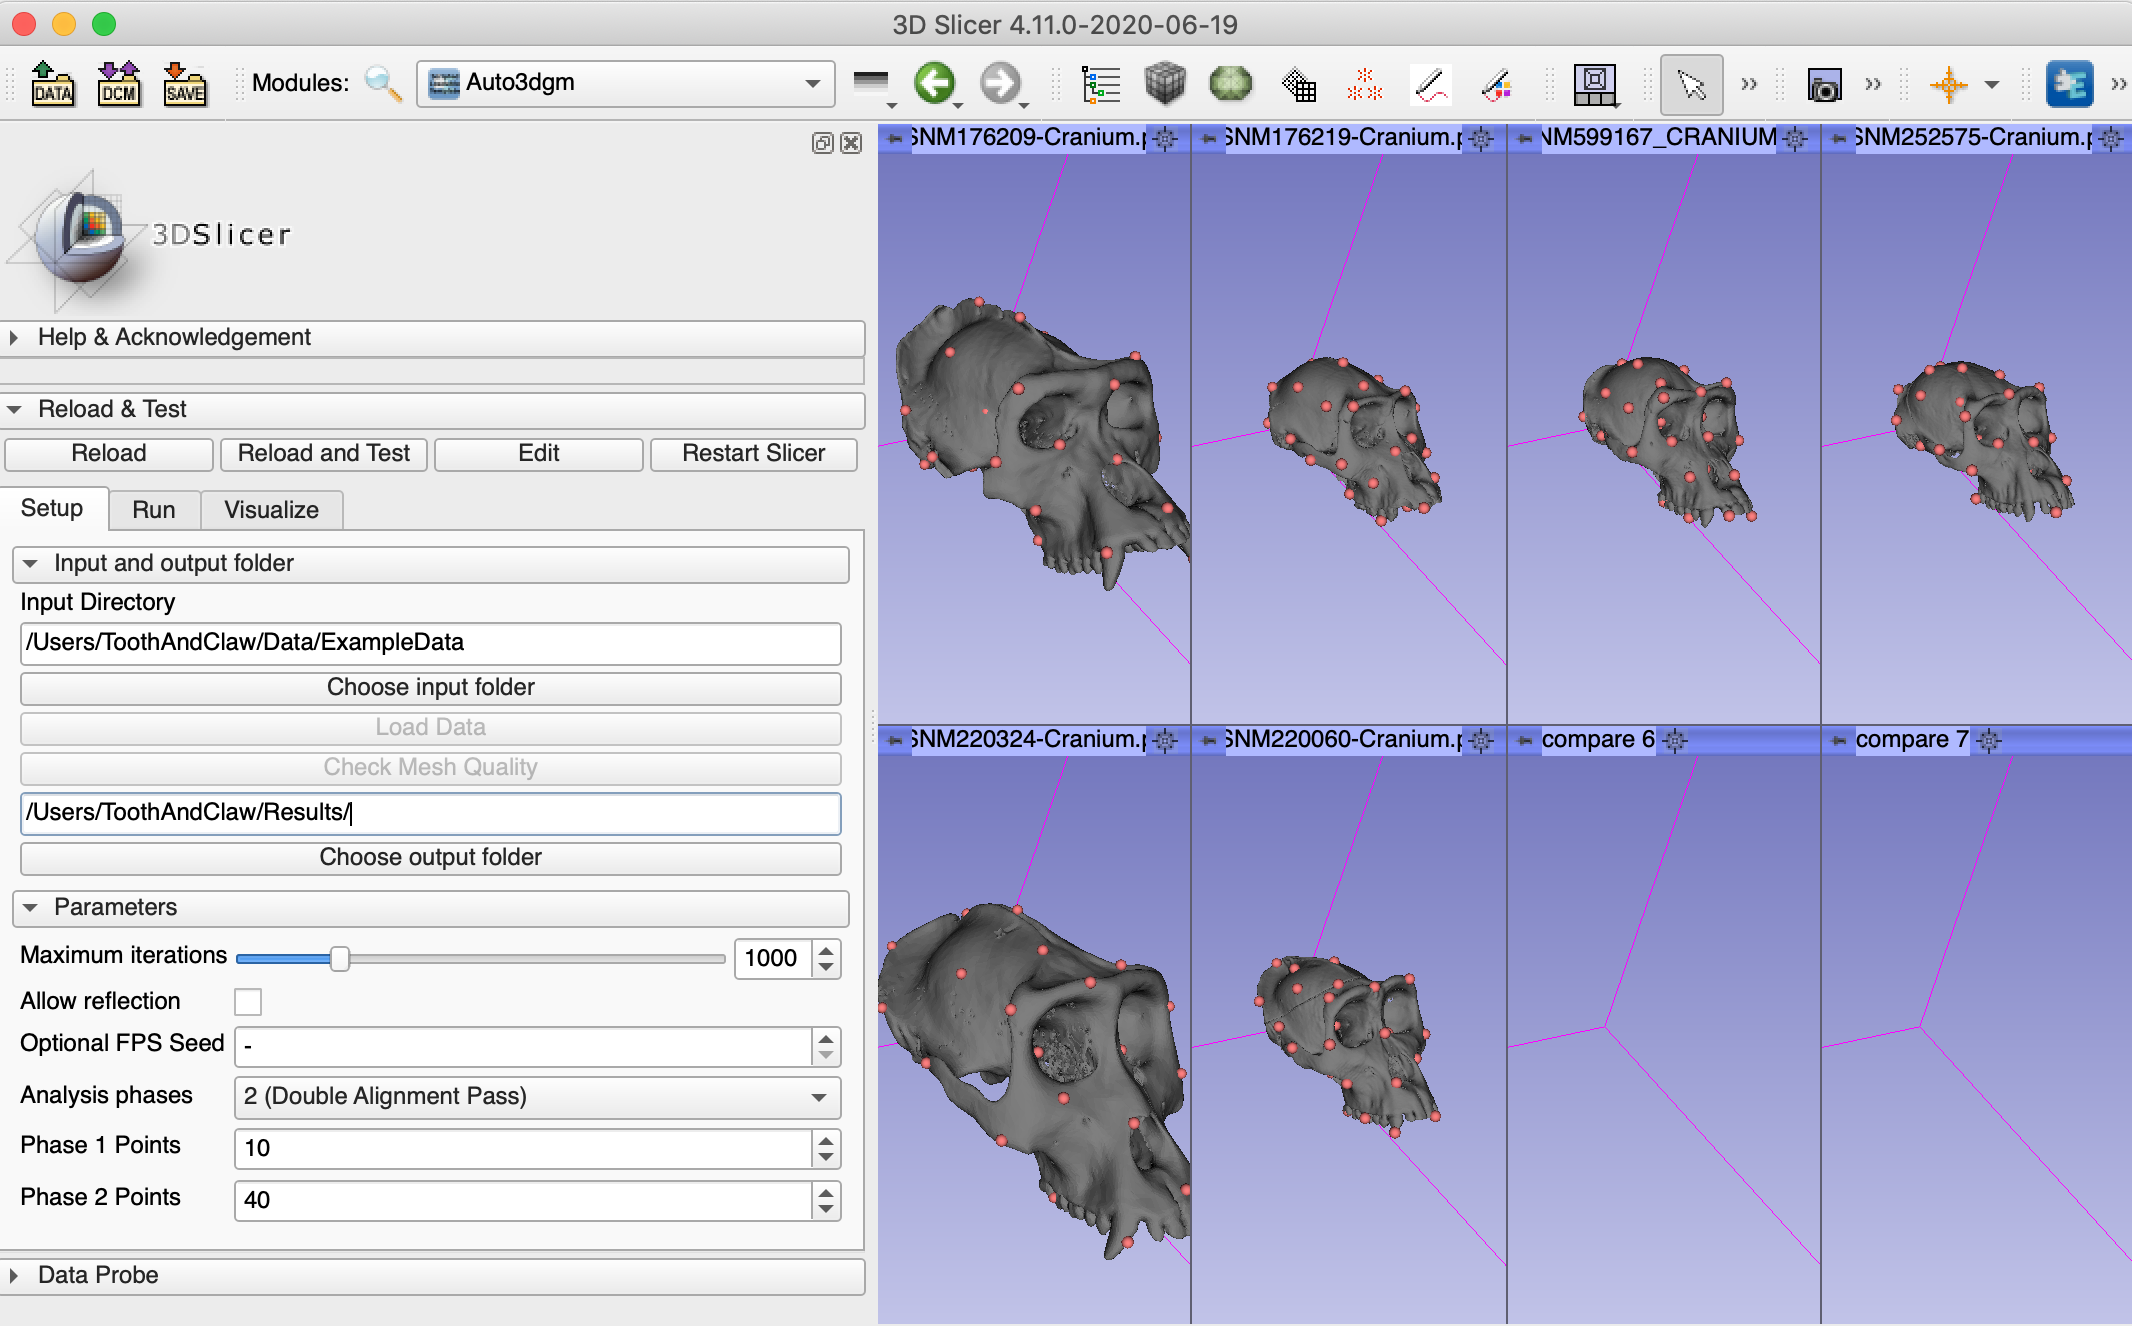The image size is (2132, 1326).
Task: Open the Auto3dgm modules dropdown
Action: pos(626,83)
